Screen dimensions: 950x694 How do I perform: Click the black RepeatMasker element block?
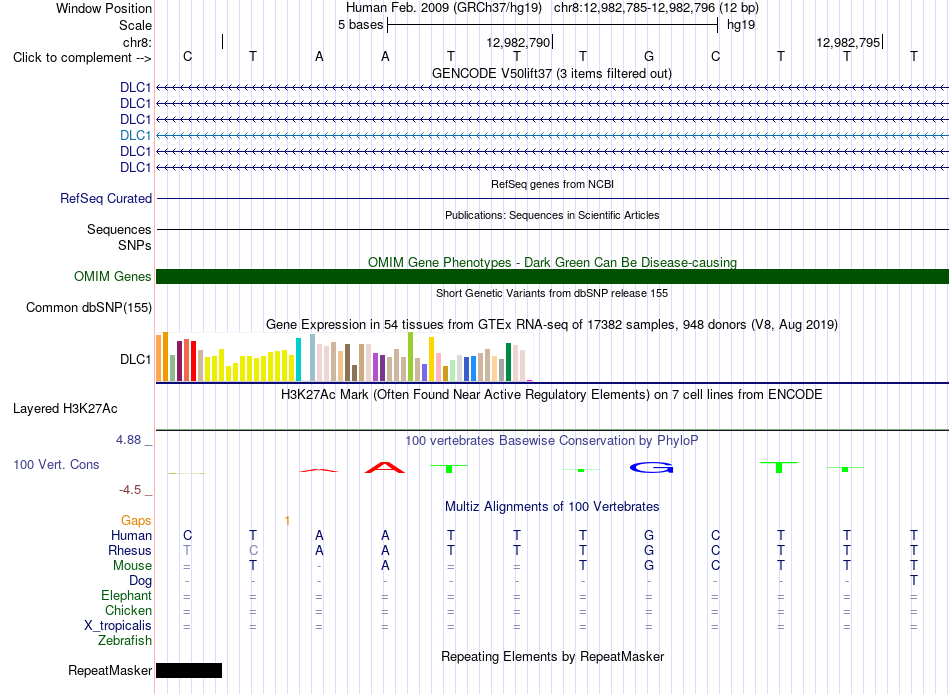[x=189, y=670]
